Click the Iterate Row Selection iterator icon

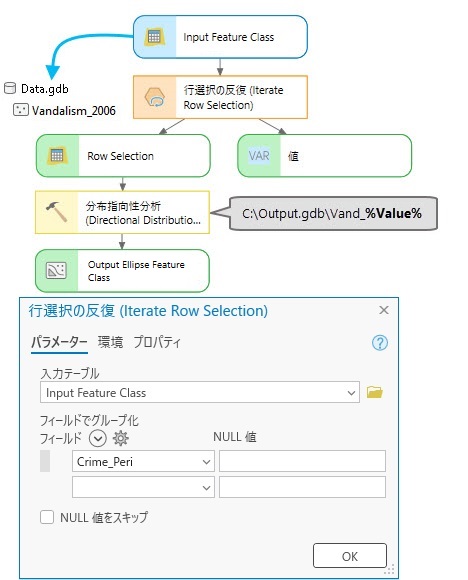(155, 98)
